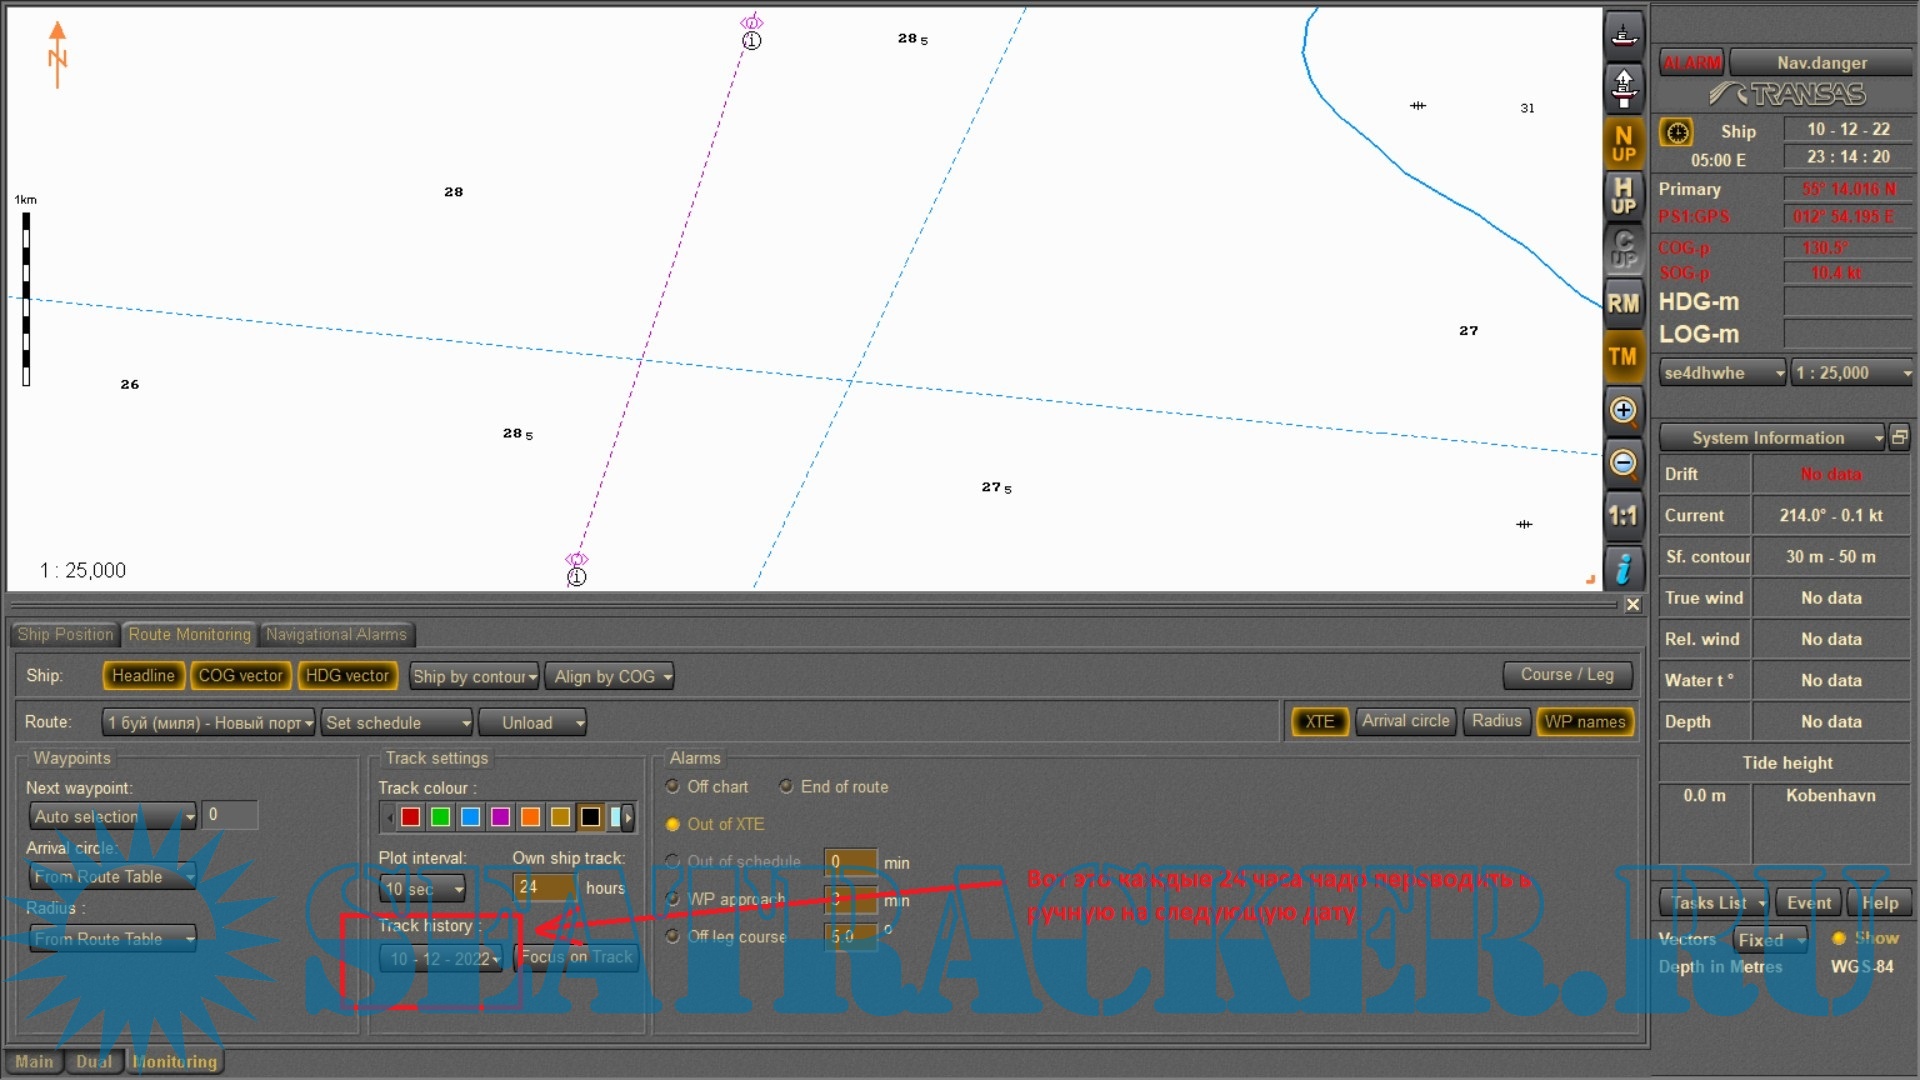Open chart info with the i icon

(x=1623, y=568)
